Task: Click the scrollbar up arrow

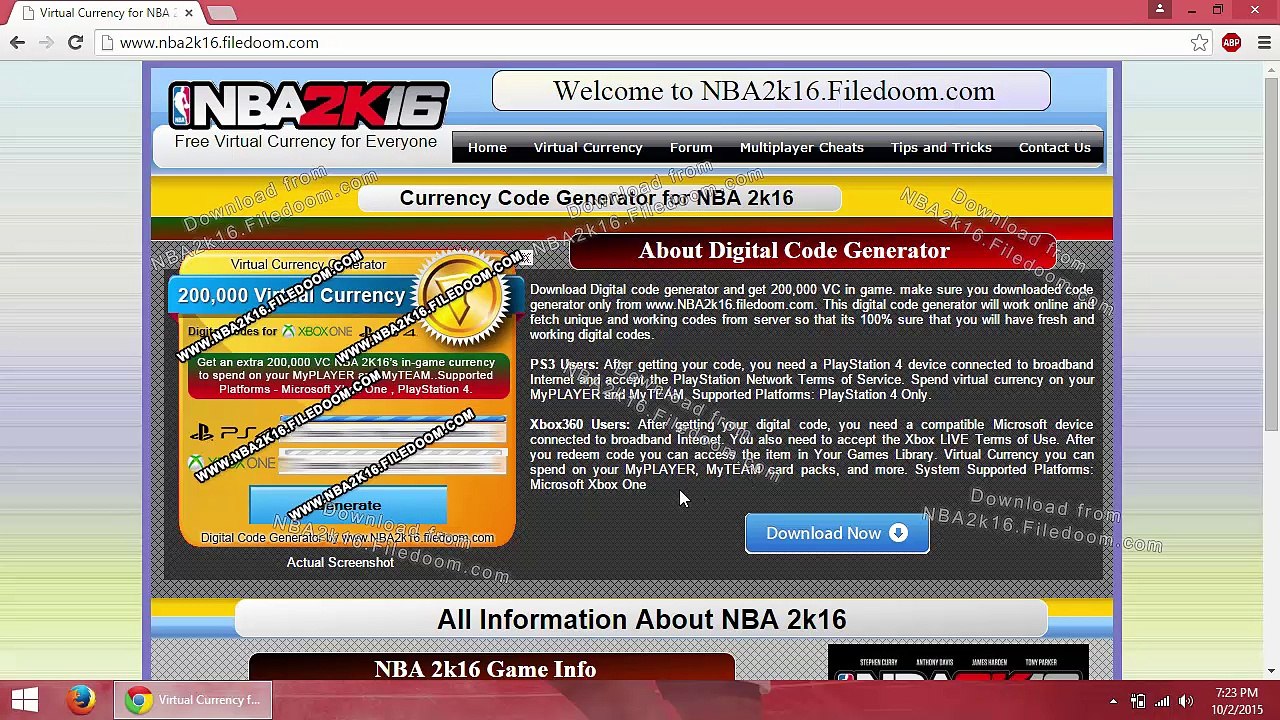Action: [x=1271, y=70]
